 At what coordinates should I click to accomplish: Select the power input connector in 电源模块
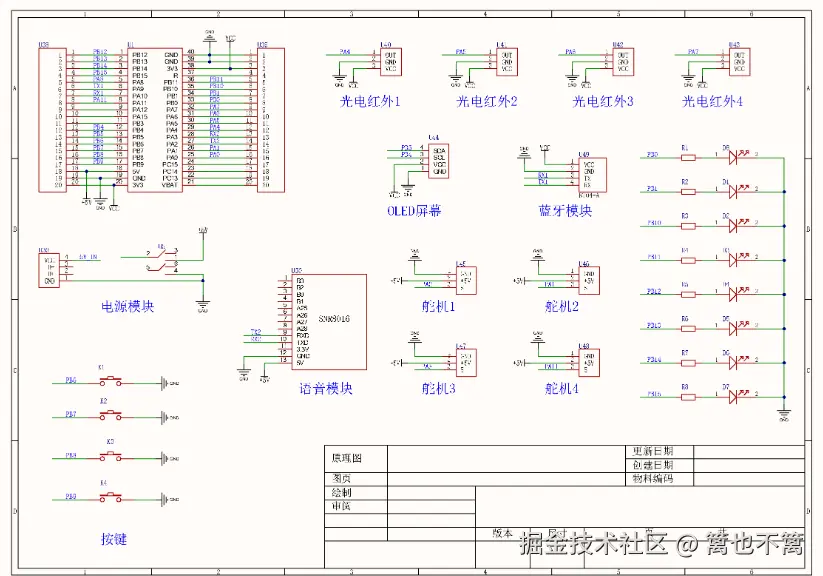49,270
